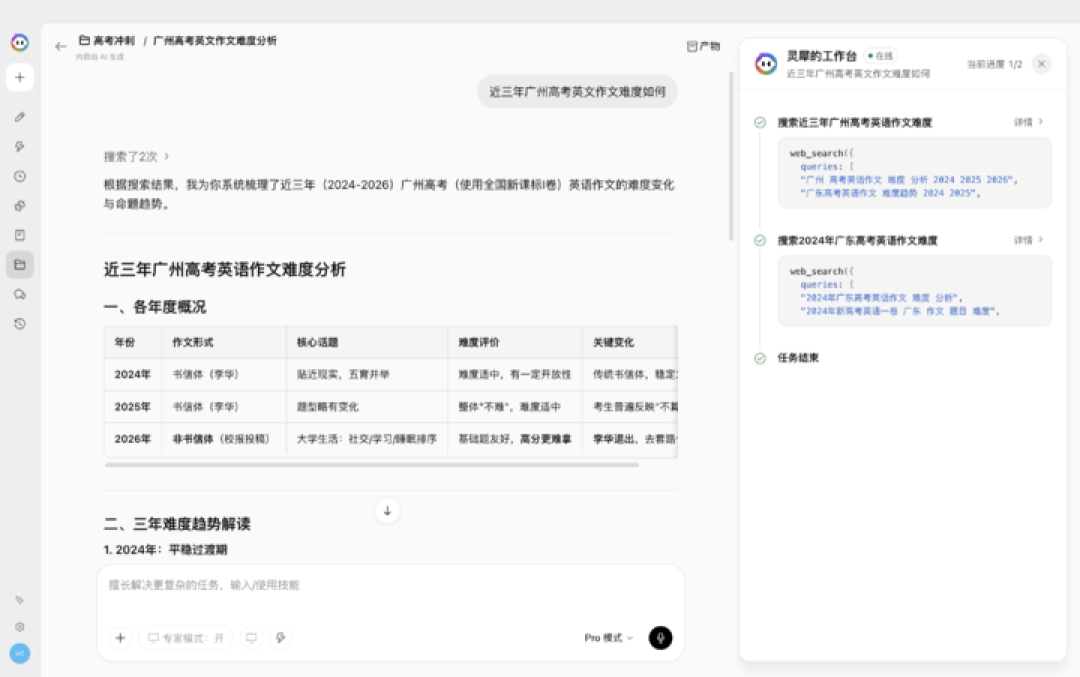Click the 关键变化 table header
The image size is (1080, 677).
[630, 342]
